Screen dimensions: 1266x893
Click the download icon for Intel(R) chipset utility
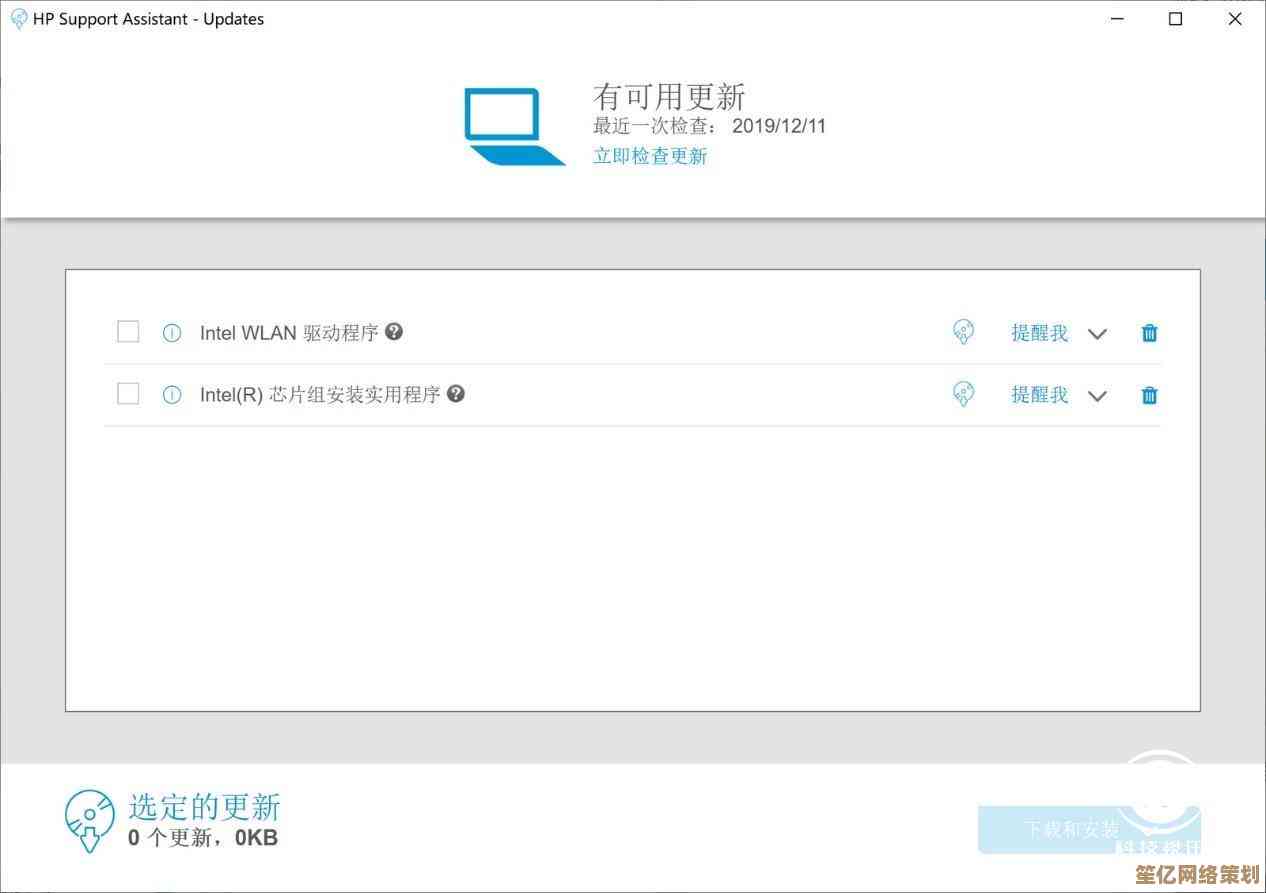(963, 394)
